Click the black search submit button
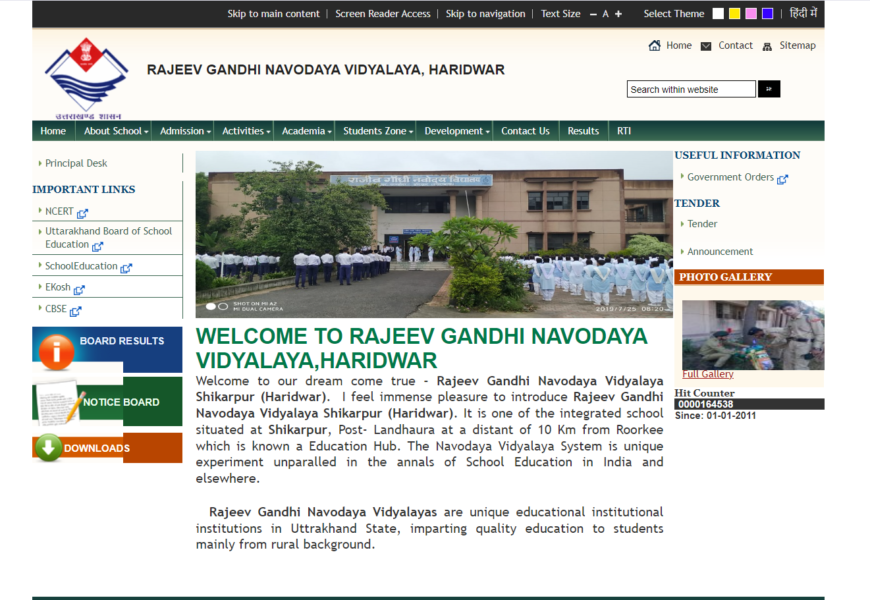Screen dimensions: 870x600 (x=769, y=89)
